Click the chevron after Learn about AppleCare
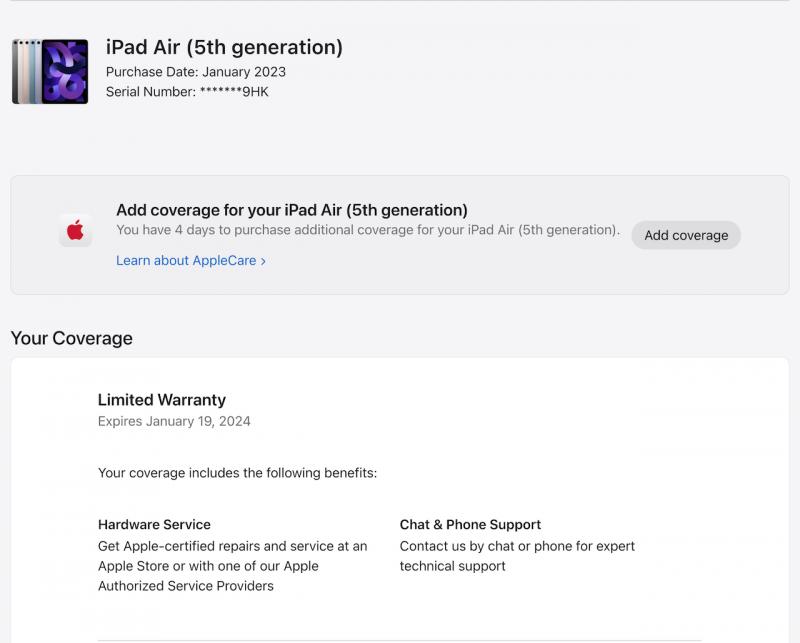Image resolution: width=800 pixels, height=643 pixels. click(263, 261)
